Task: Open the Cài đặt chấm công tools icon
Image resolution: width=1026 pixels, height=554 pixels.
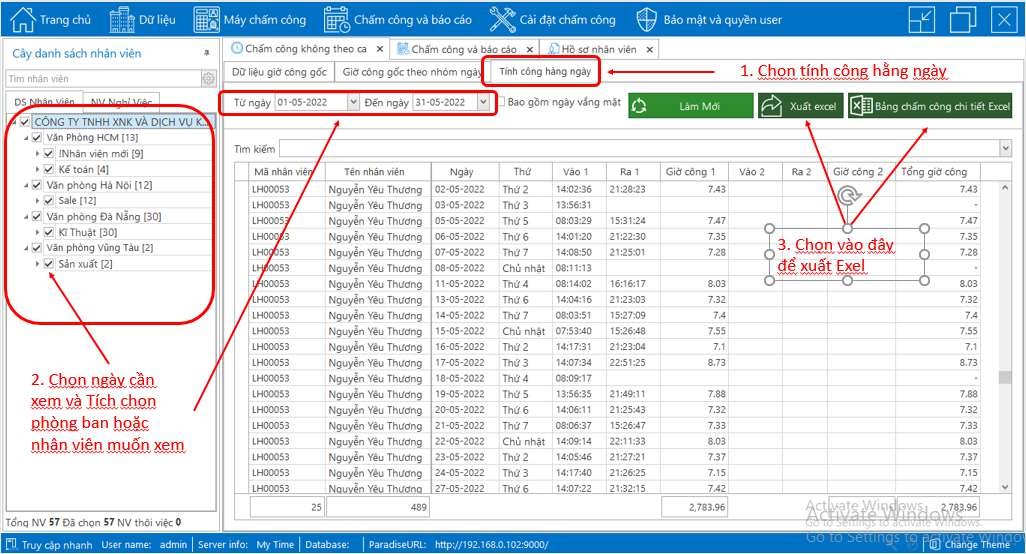Action: [x=502, y=19]
